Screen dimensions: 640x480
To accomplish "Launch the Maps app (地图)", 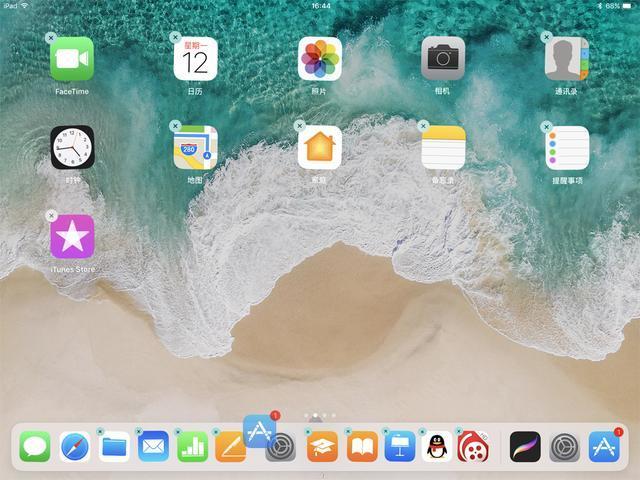I will tap(196, 147).
